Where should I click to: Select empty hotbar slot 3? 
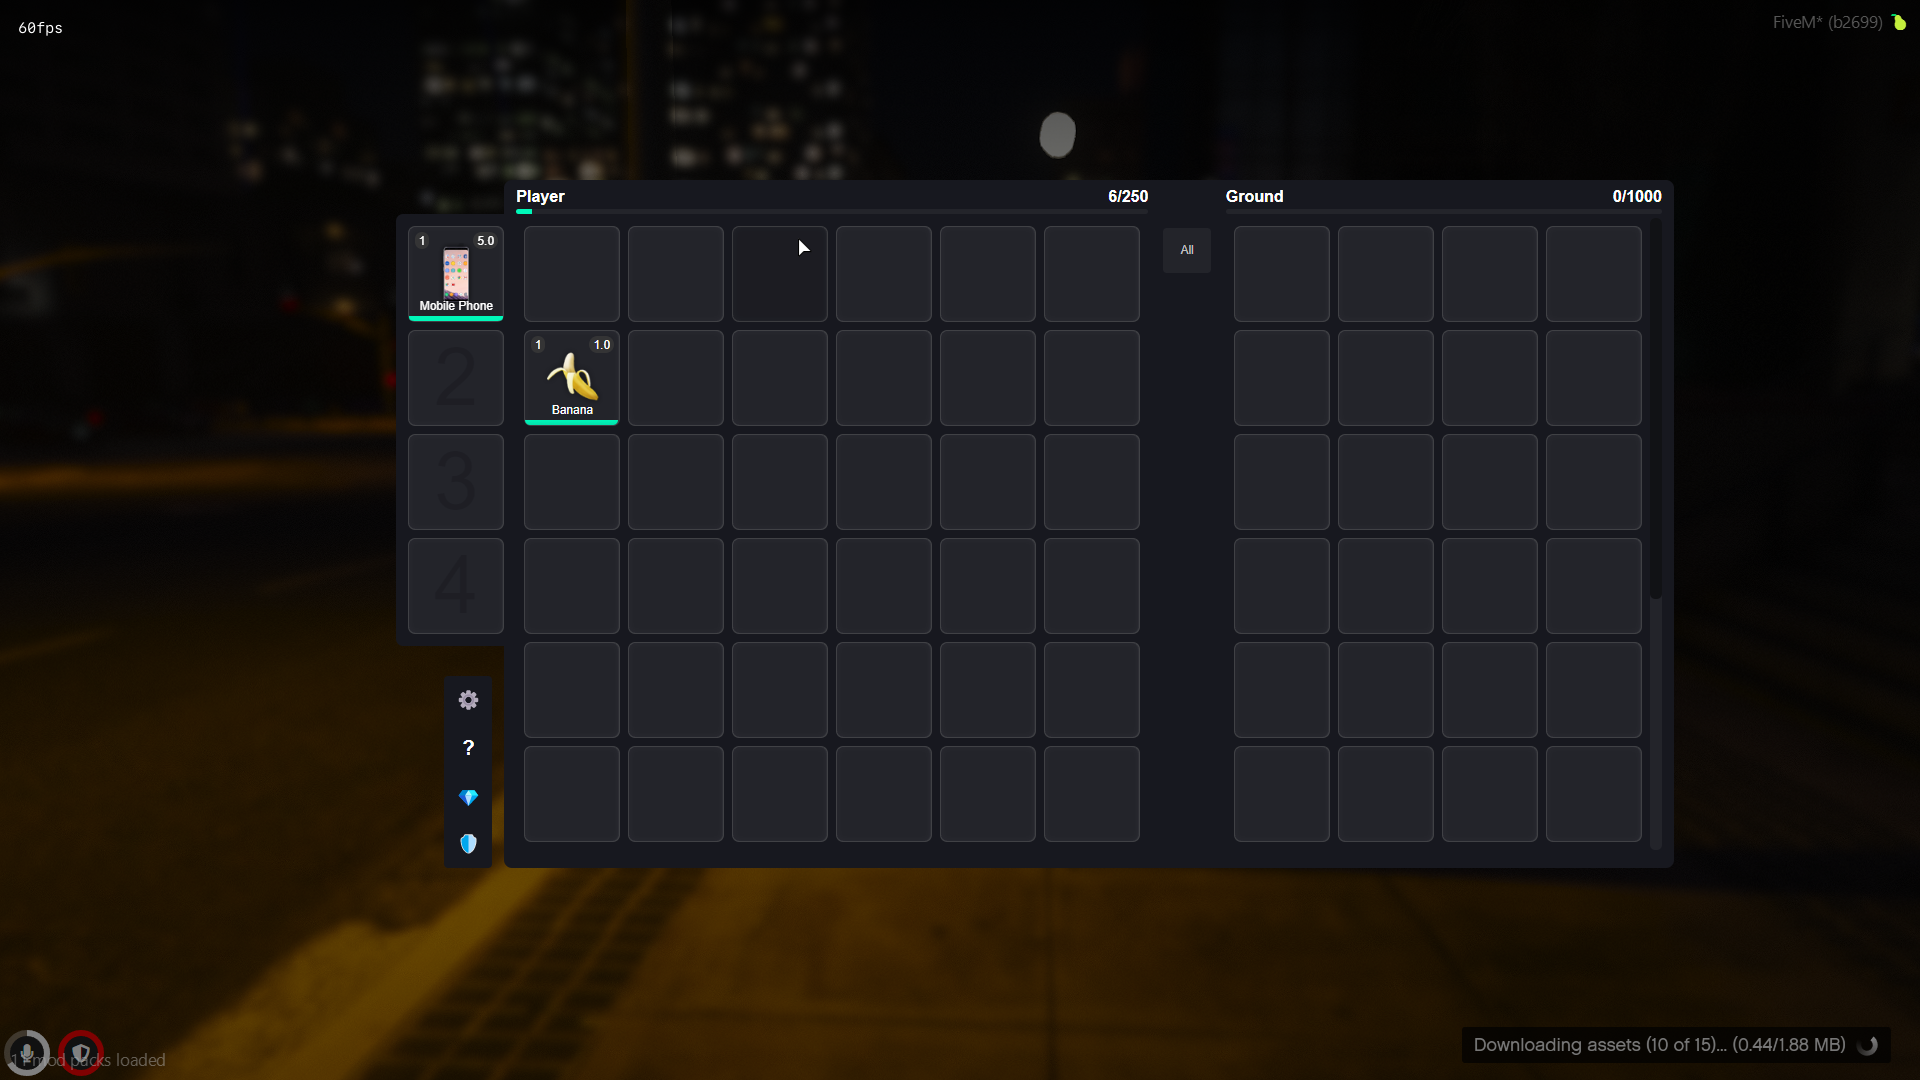[456, 481]
